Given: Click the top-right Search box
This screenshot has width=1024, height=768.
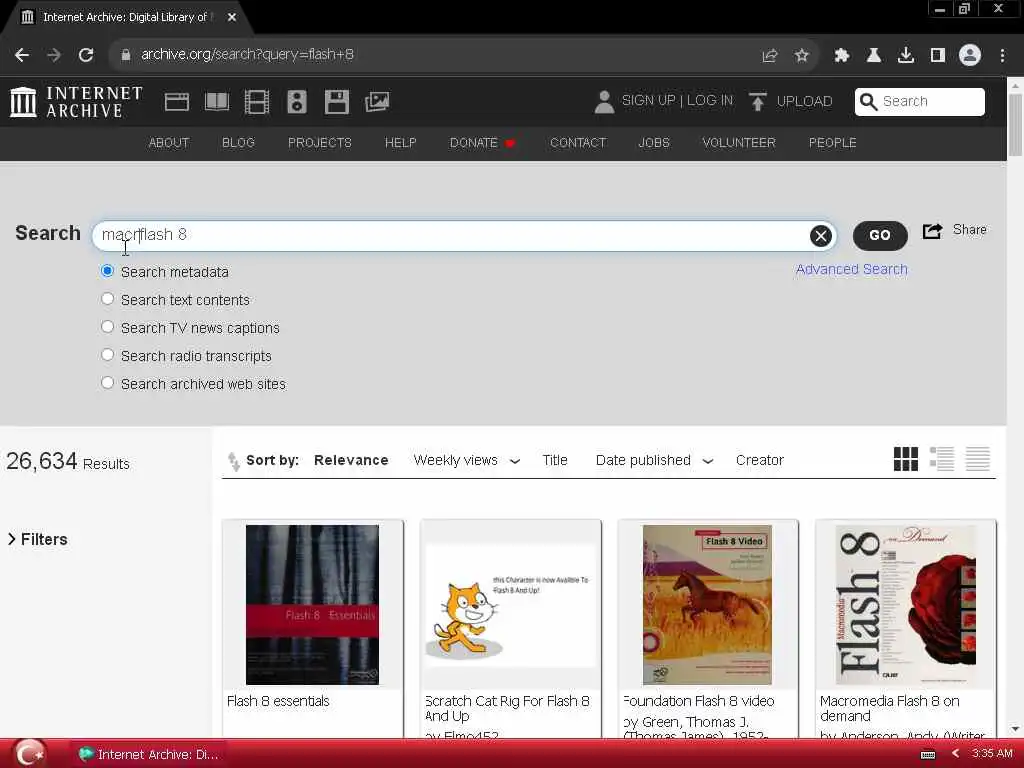Looking at the screenshot, I should 920,102.
